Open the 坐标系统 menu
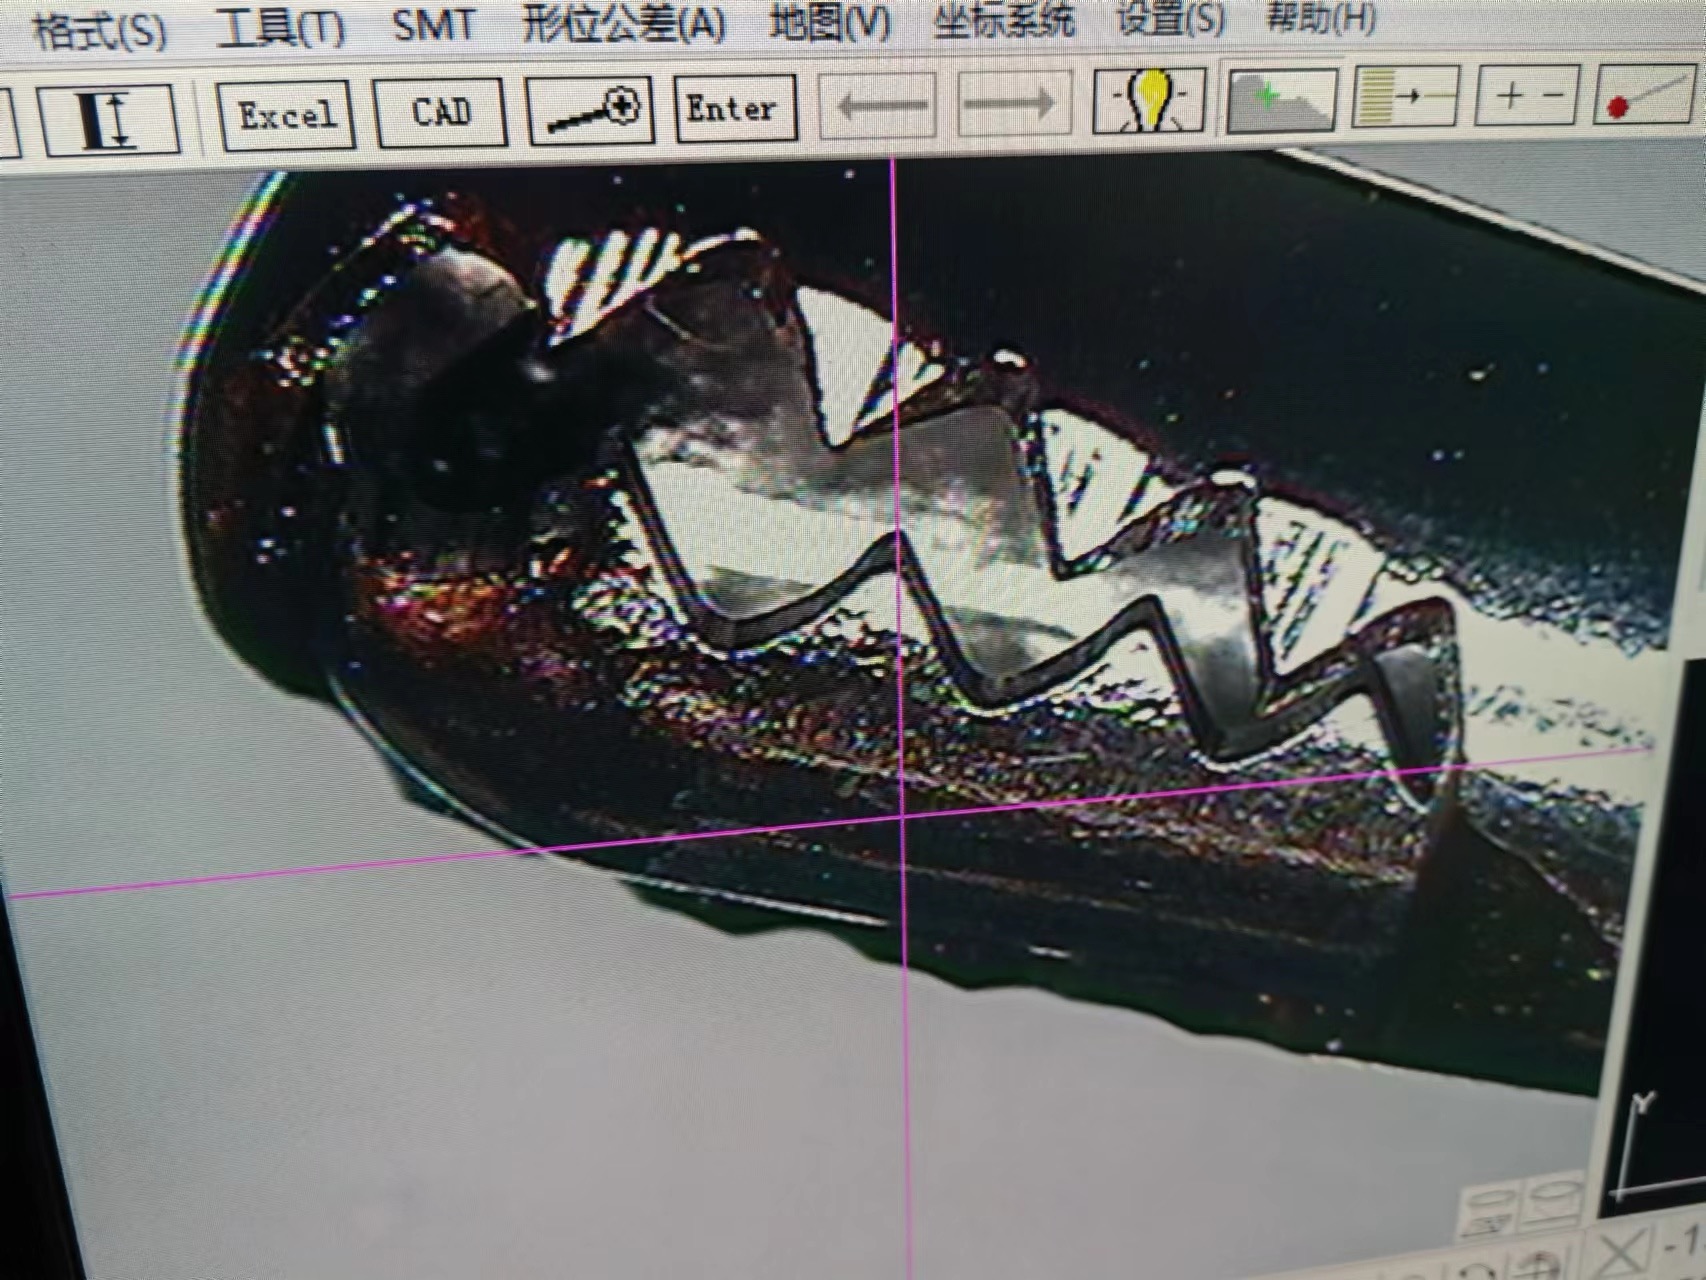Image resolution: width=1706 pixels, height=1280 pixels. [x=1003, y=21]
